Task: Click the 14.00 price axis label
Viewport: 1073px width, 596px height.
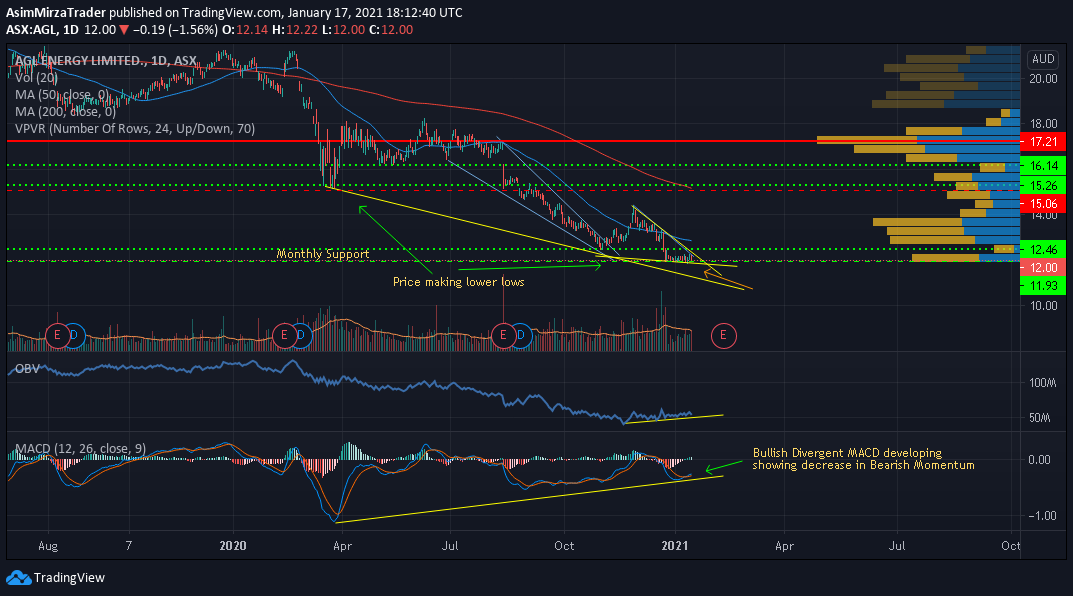Action: tap(1044, 215)
